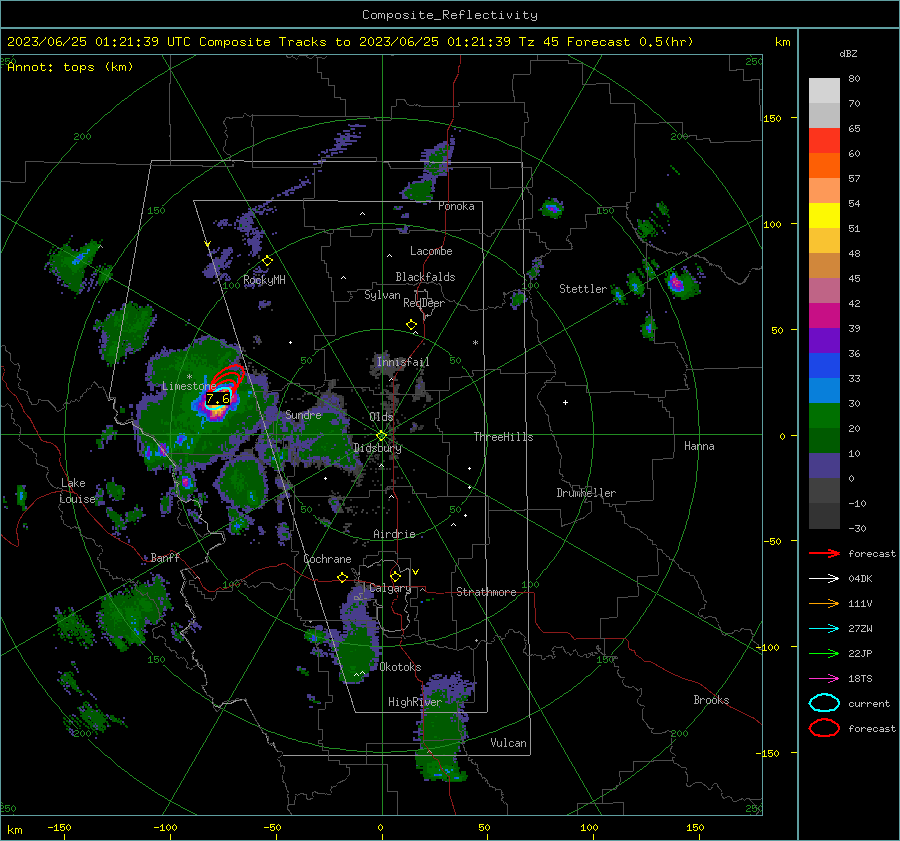Click the dBZ legend heading

848,54
